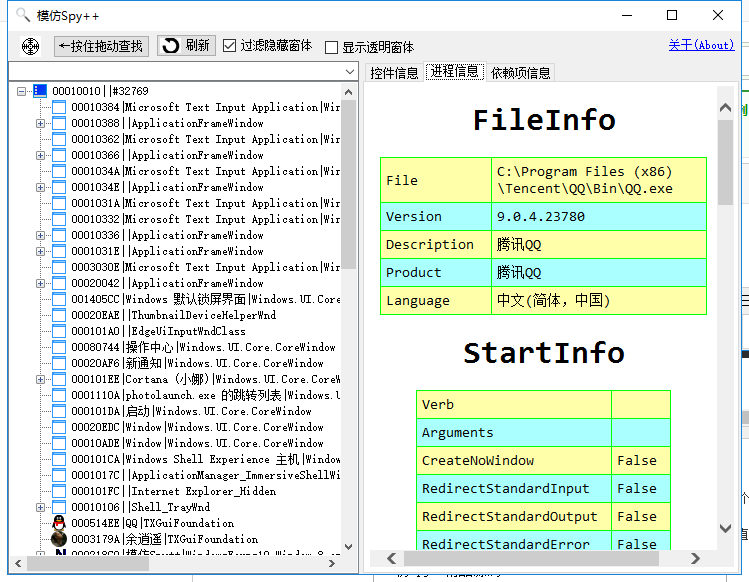This screenshot has width=749, height=582.
Task: Expand the 0001034E ApplicationFrameWindow node
Action: tap(41, 187)
